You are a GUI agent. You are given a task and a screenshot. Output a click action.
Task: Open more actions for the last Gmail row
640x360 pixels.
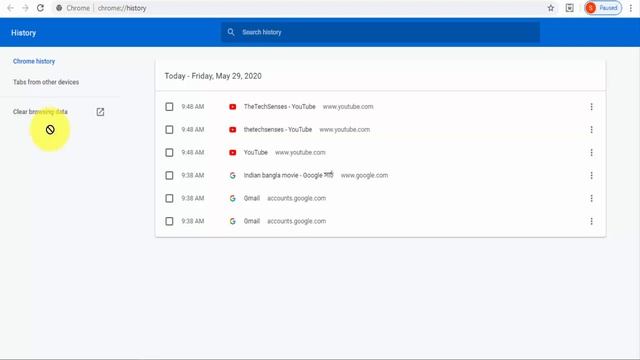tap(591, 221)
